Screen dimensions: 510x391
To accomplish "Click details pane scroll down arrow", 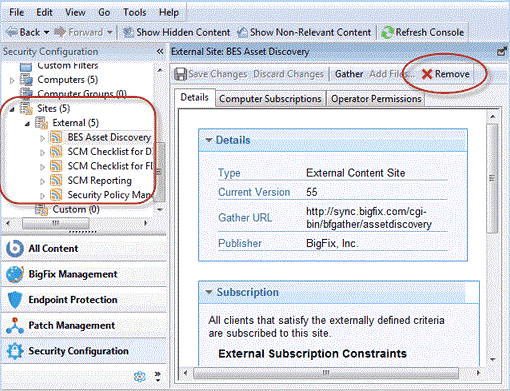I will click(x=492, y=360).
